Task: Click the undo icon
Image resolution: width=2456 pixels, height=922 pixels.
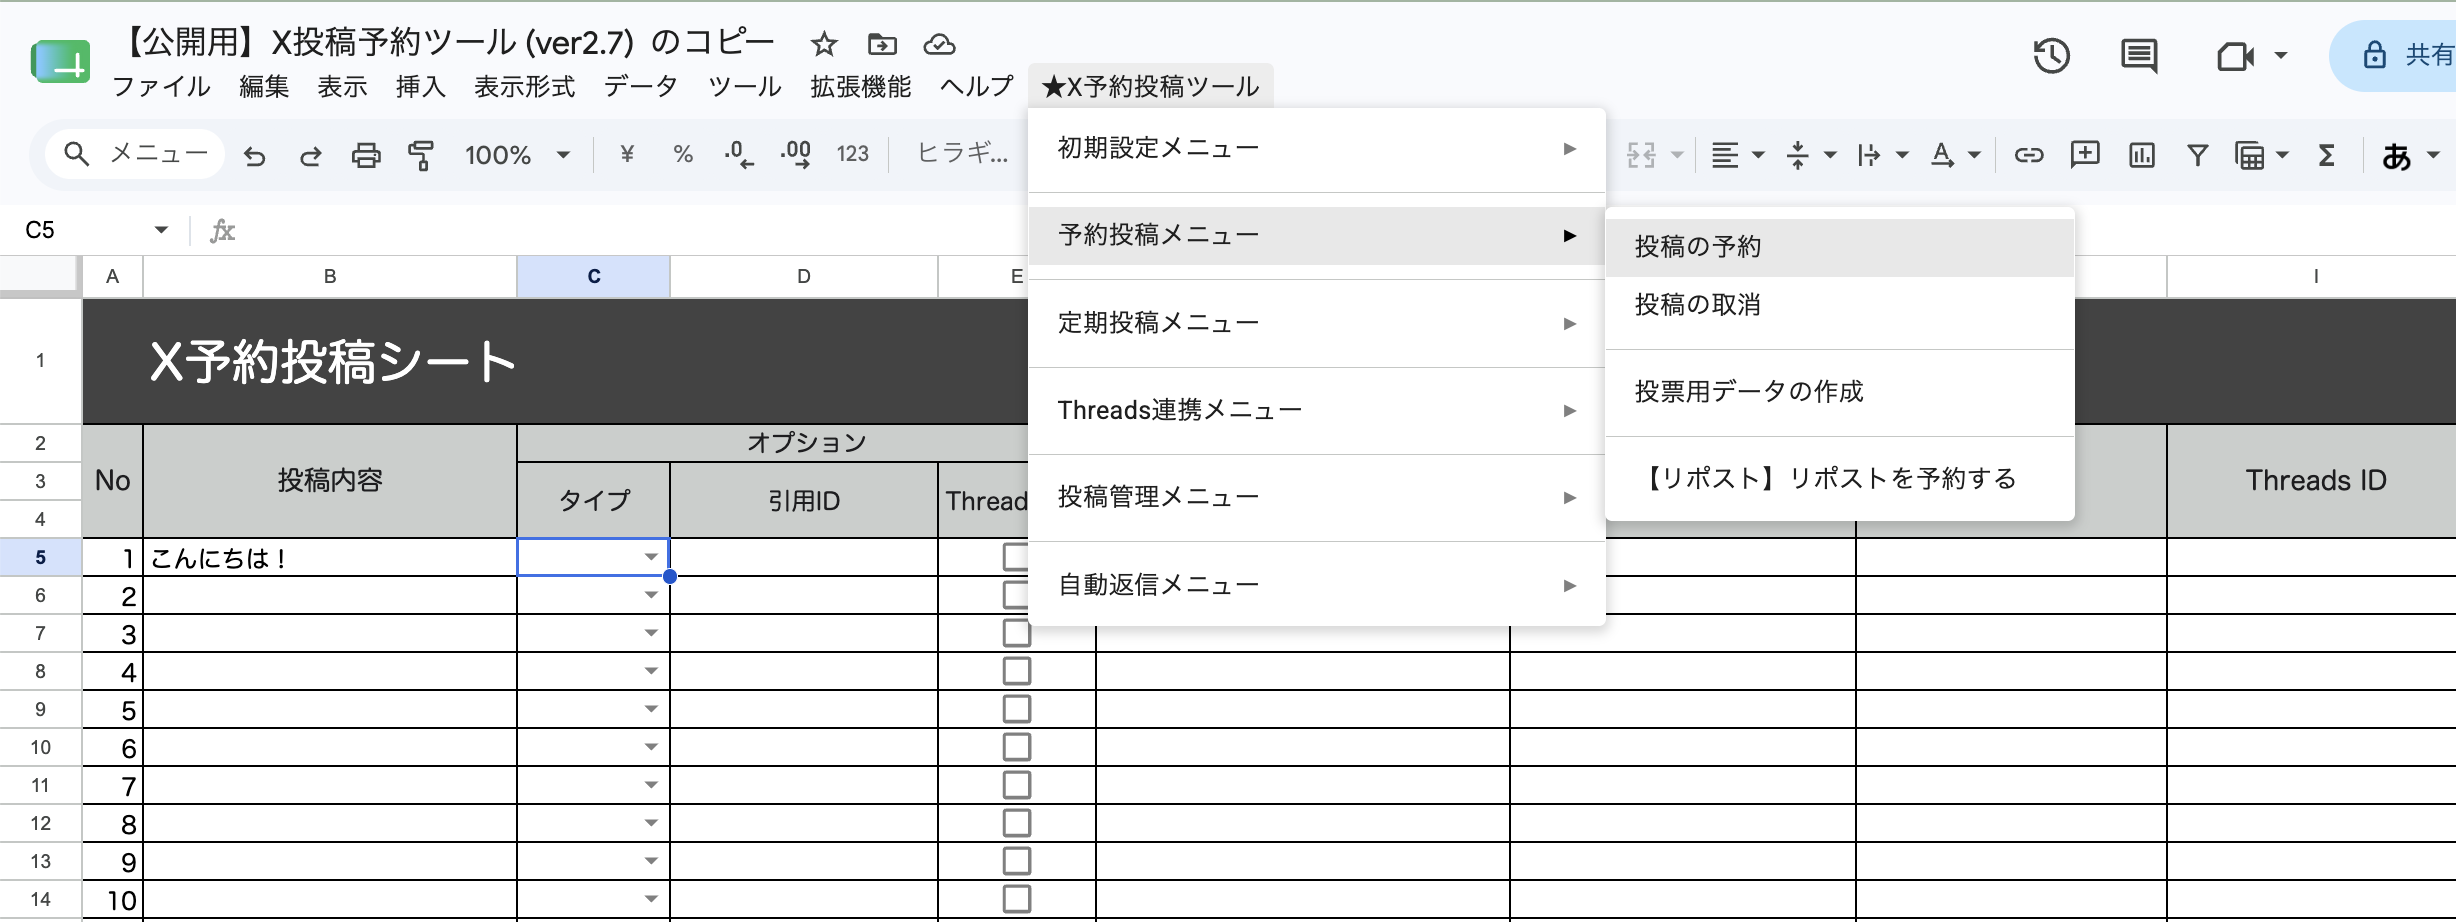Action: (x=255, y=155)
